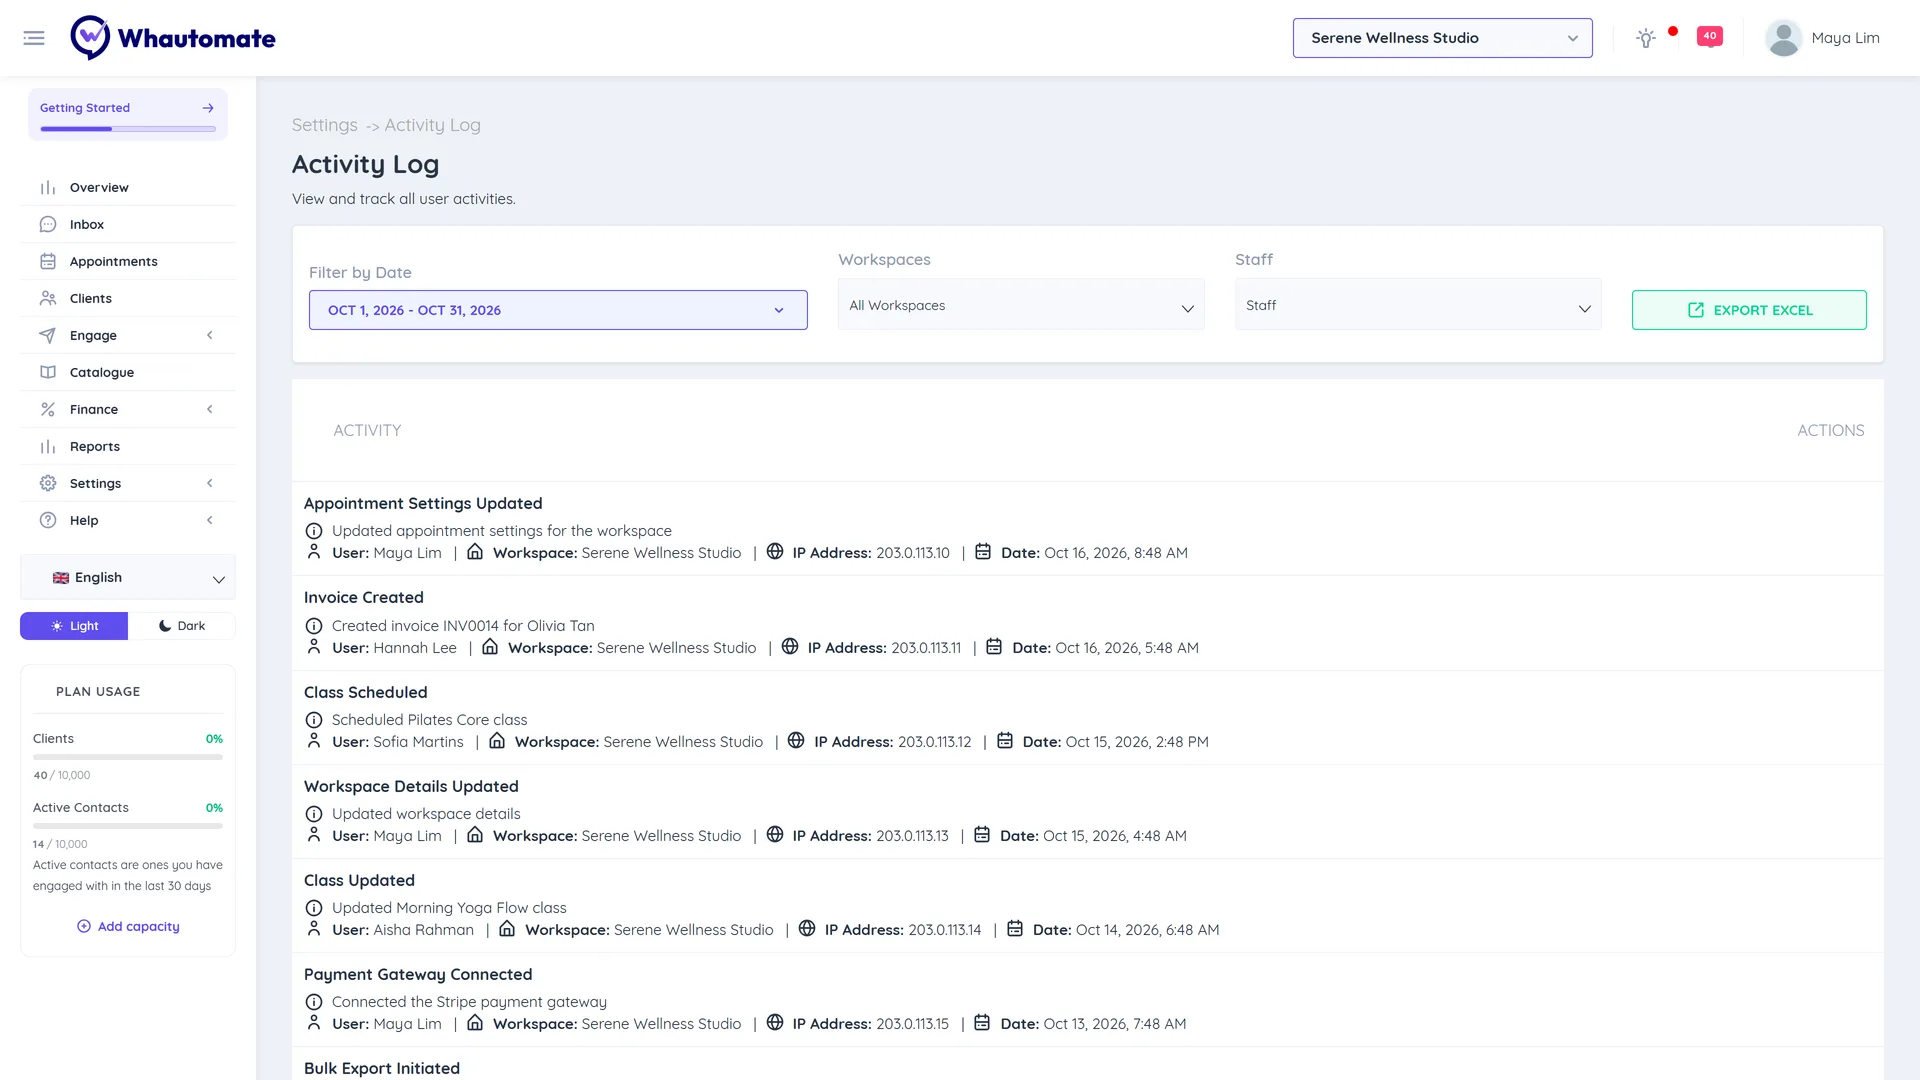
Task: Expand the Settings submenu chevron
Action: point(210,484)
